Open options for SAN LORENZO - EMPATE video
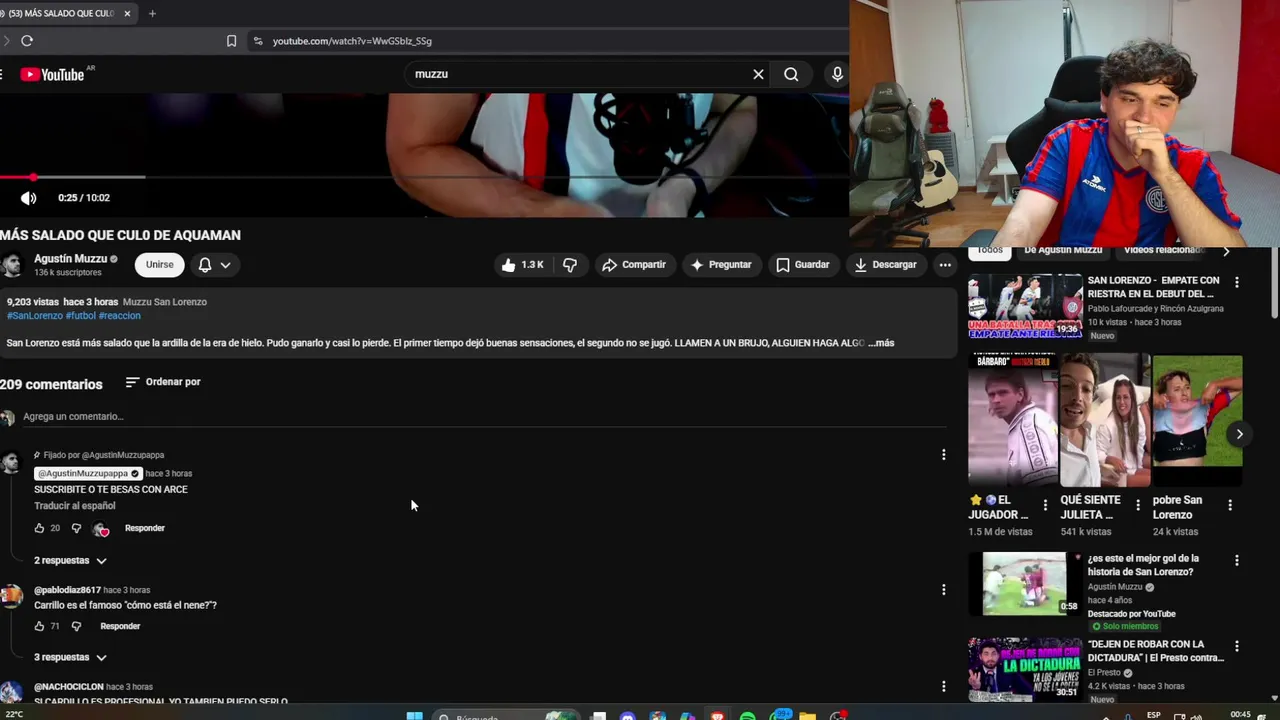1280x720 pixels. (x=1237, y=283)
